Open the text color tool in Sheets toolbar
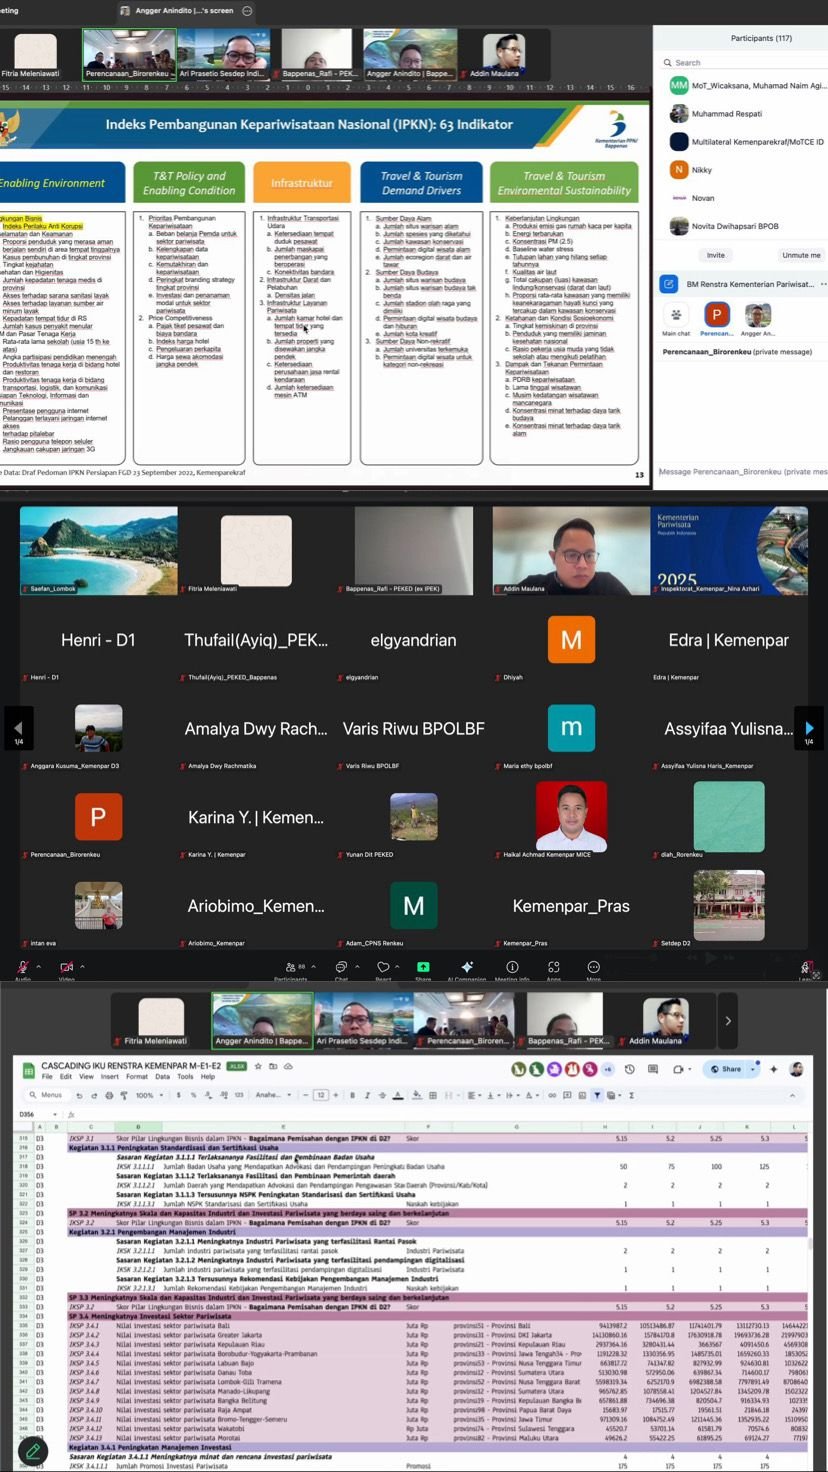The height and width of the screenshot is (1472, 828). (x=397, y=1095)
